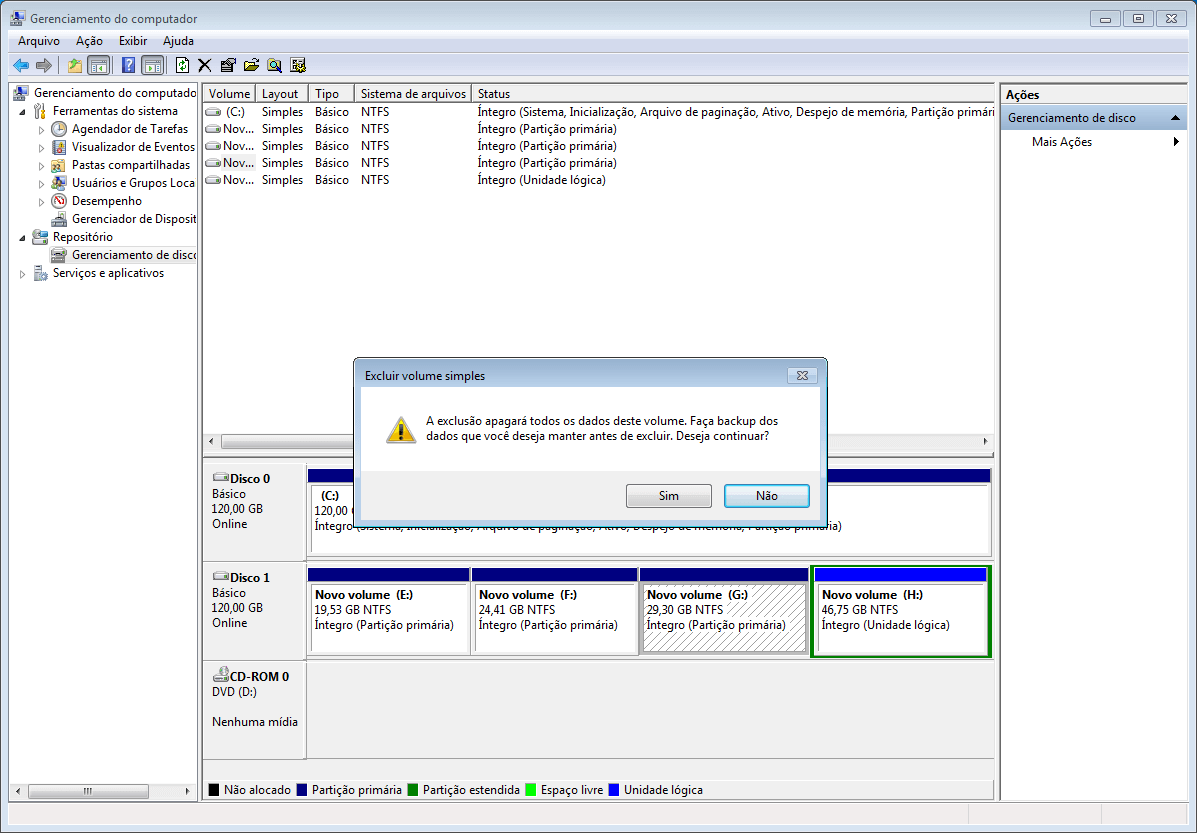Viewport: 1197px width, 833px height.
Task: Toggle the console tree pane visibility
Action: pyautogui.click(x=99, y=64)
